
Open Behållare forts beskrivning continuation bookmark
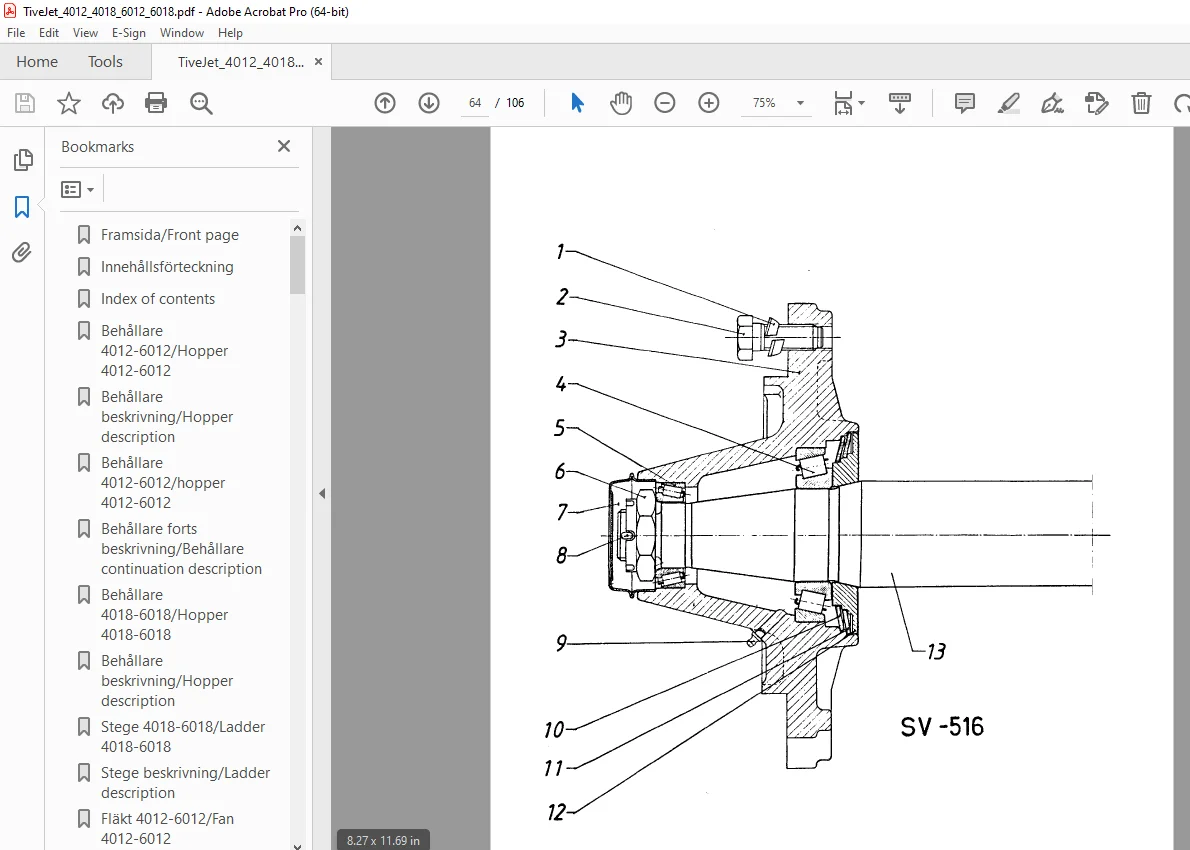(181, 549)
